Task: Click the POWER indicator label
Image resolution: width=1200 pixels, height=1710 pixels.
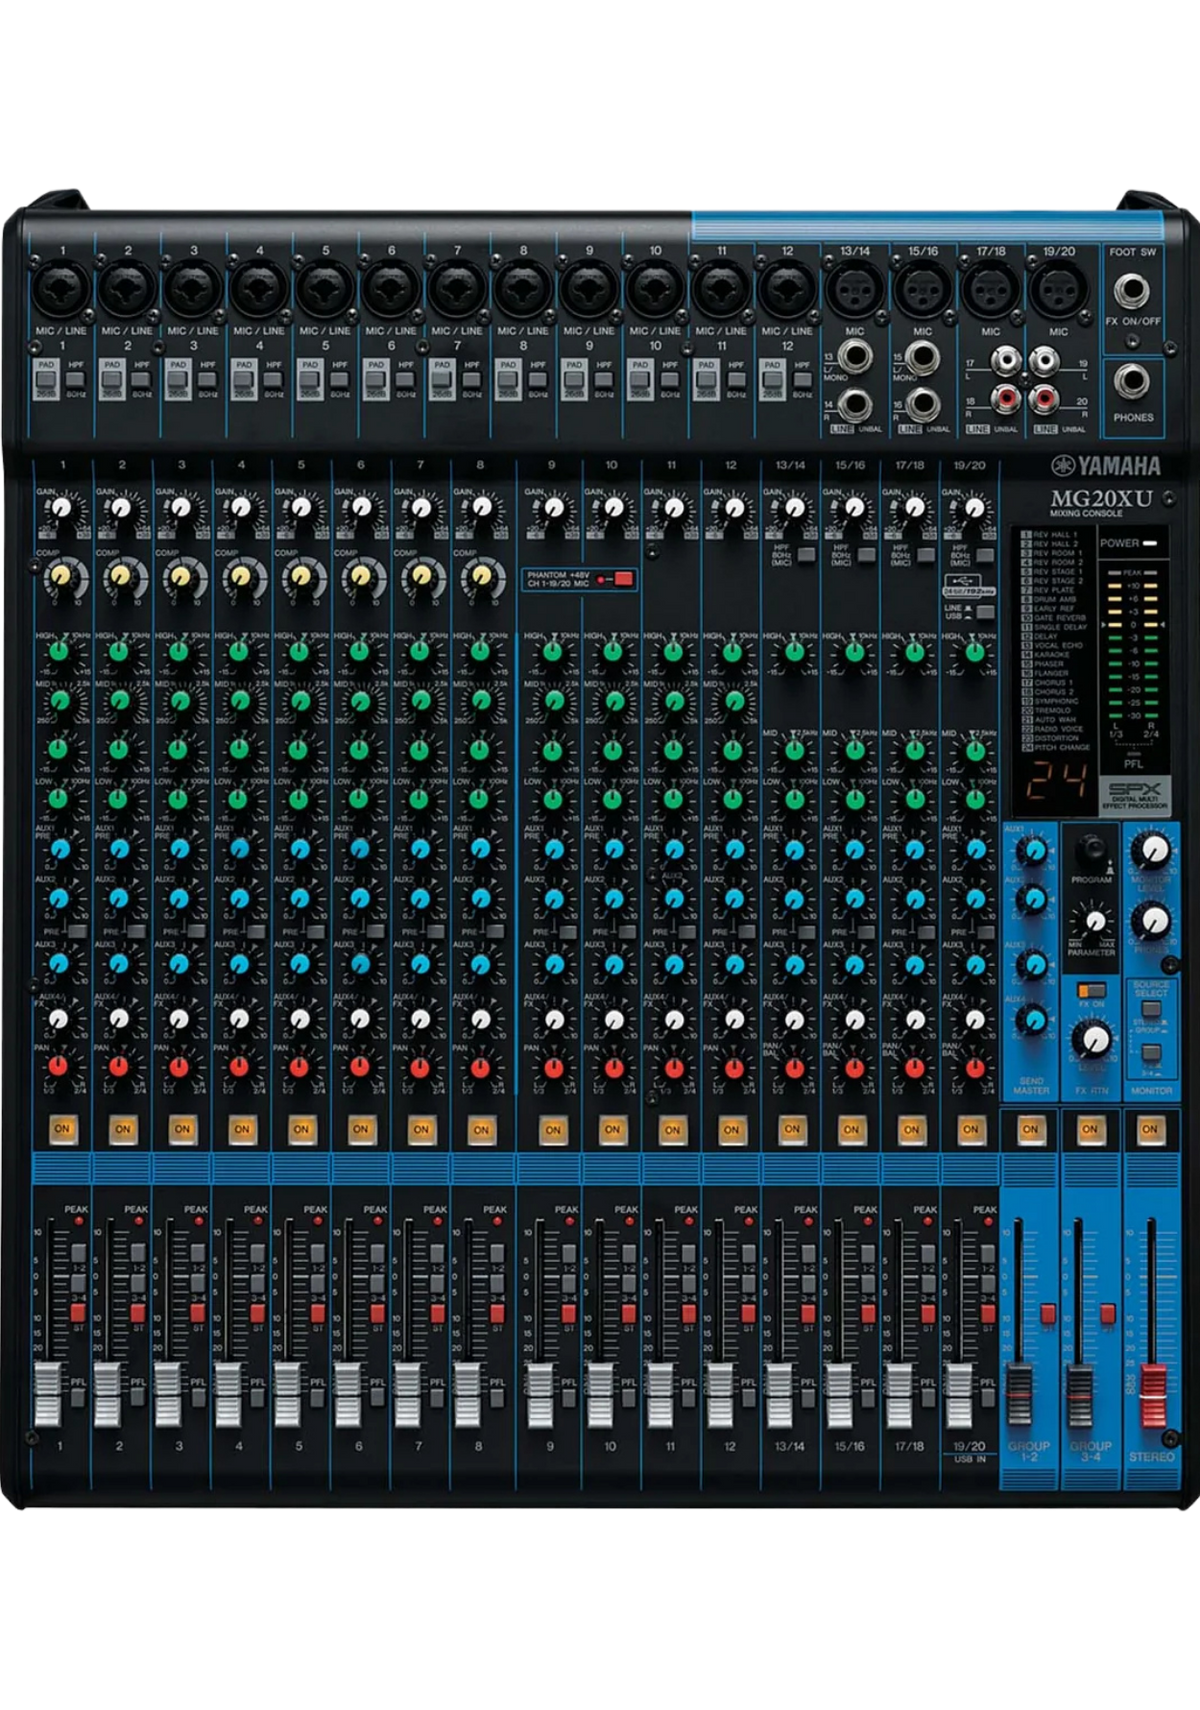Action: click(x=1118, y=543)
